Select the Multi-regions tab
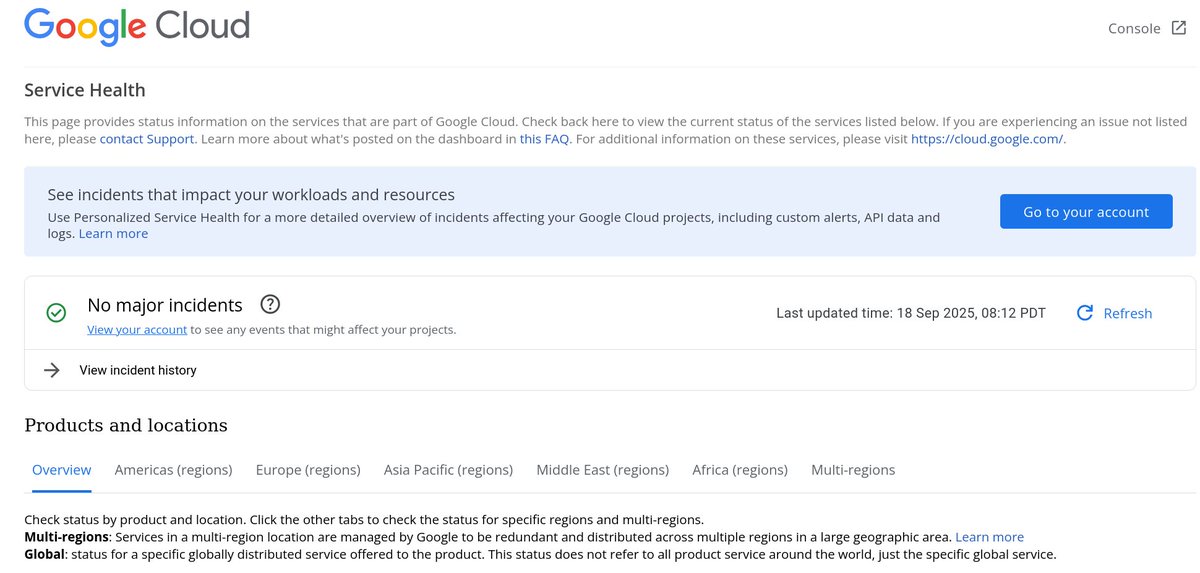Screen dimensions: 1200x573 coord(853,470)
